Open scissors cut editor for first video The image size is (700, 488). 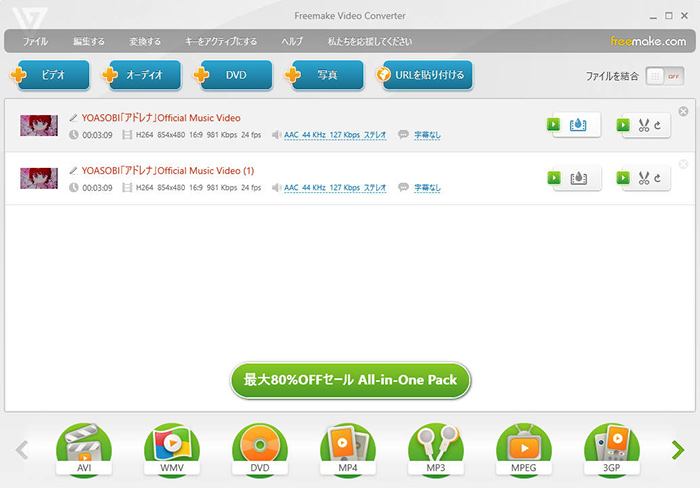(643, 125)
